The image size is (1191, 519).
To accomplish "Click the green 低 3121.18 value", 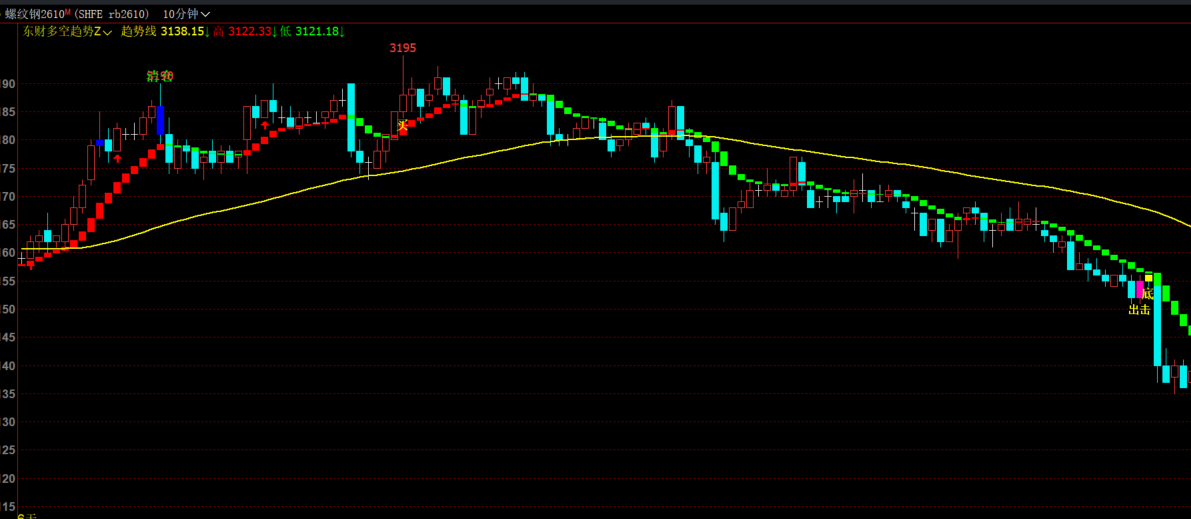I will coord(311,31).
